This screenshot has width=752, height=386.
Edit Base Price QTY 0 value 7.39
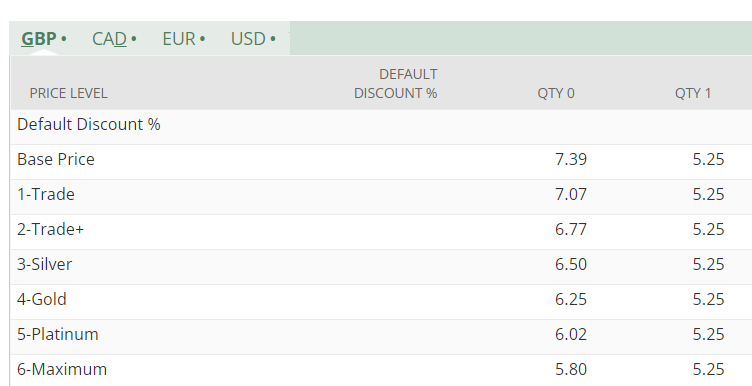pyautogui.click(x=571, y=159)
